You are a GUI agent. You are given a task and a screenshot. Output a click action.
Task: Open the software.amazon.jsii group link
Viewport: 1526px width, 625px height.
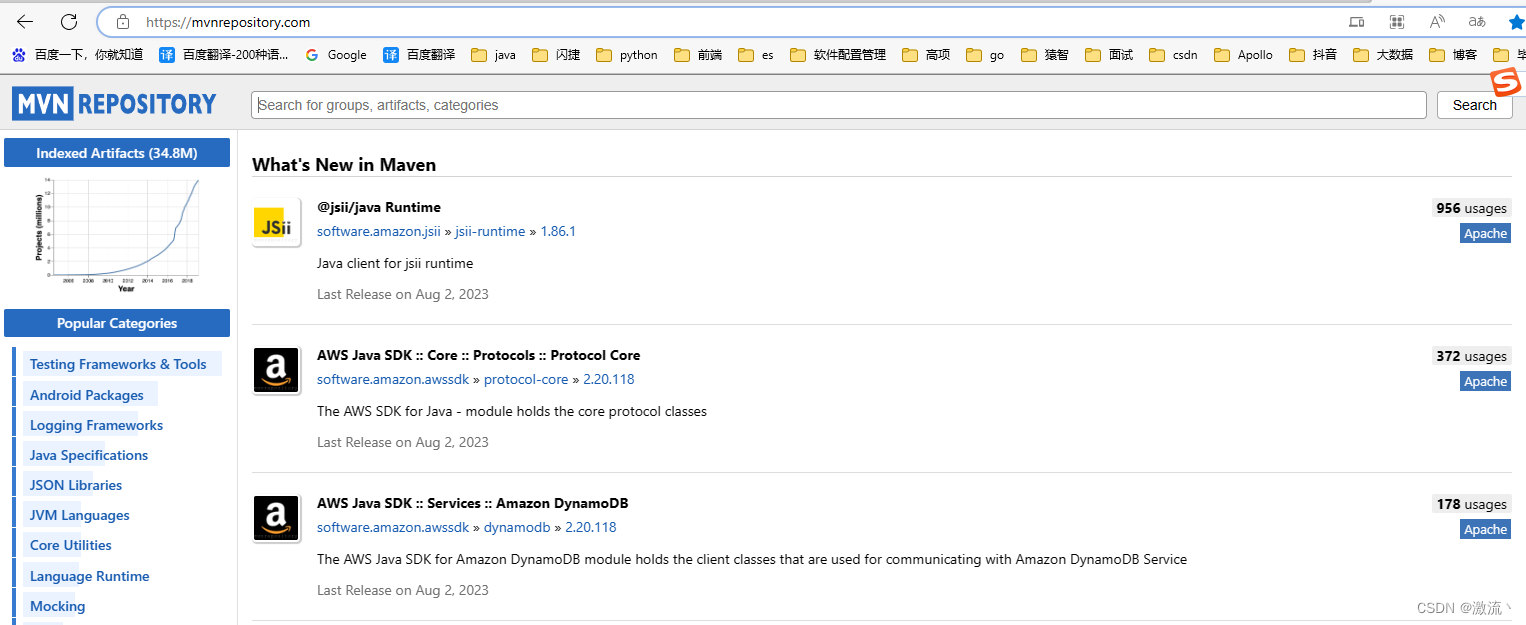[379, 231]
